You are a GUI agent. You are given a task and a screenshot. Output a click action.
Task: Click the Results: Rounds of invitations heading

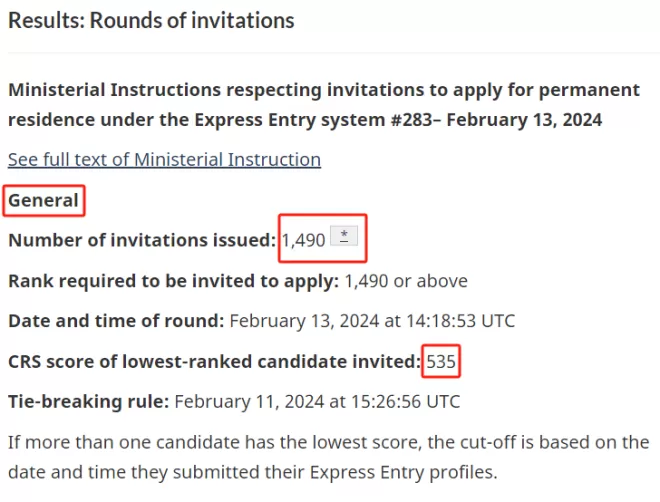click(151, 20)
